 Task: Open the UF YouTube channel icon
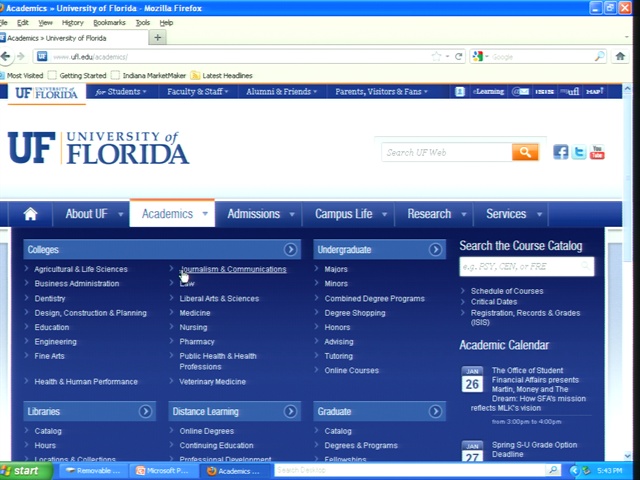pos(597,152)
